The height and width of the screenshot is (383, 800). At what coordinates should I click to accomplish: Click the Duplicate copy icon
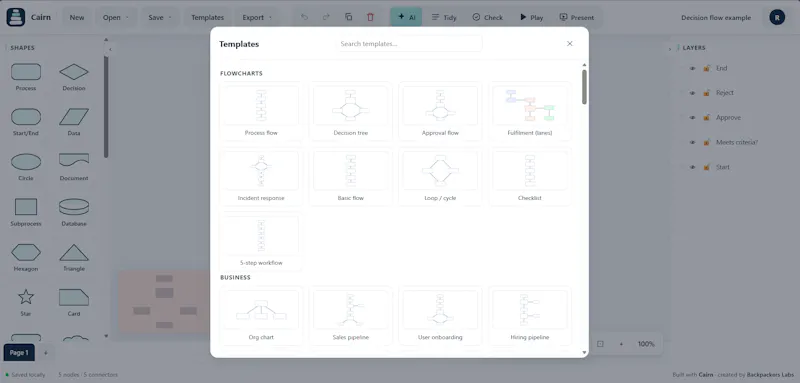click(x=348, y=17)
